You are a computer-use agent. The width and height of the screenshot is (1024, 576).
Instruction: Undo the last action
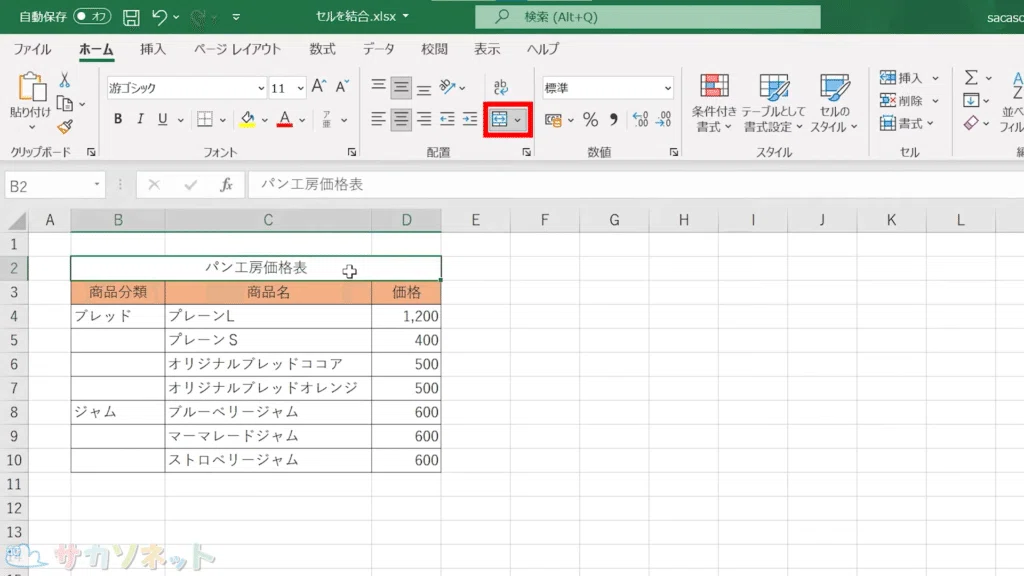coord(159,17)
